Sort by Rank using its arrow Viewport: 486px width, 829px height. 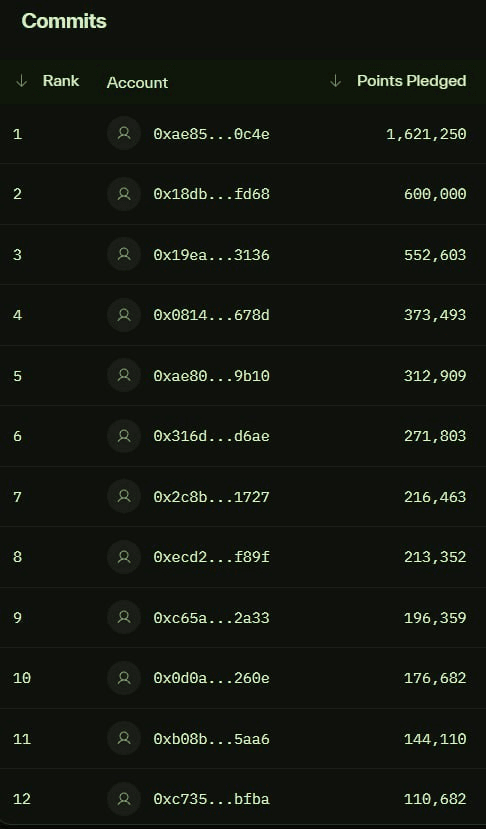[x=21, y=81]
